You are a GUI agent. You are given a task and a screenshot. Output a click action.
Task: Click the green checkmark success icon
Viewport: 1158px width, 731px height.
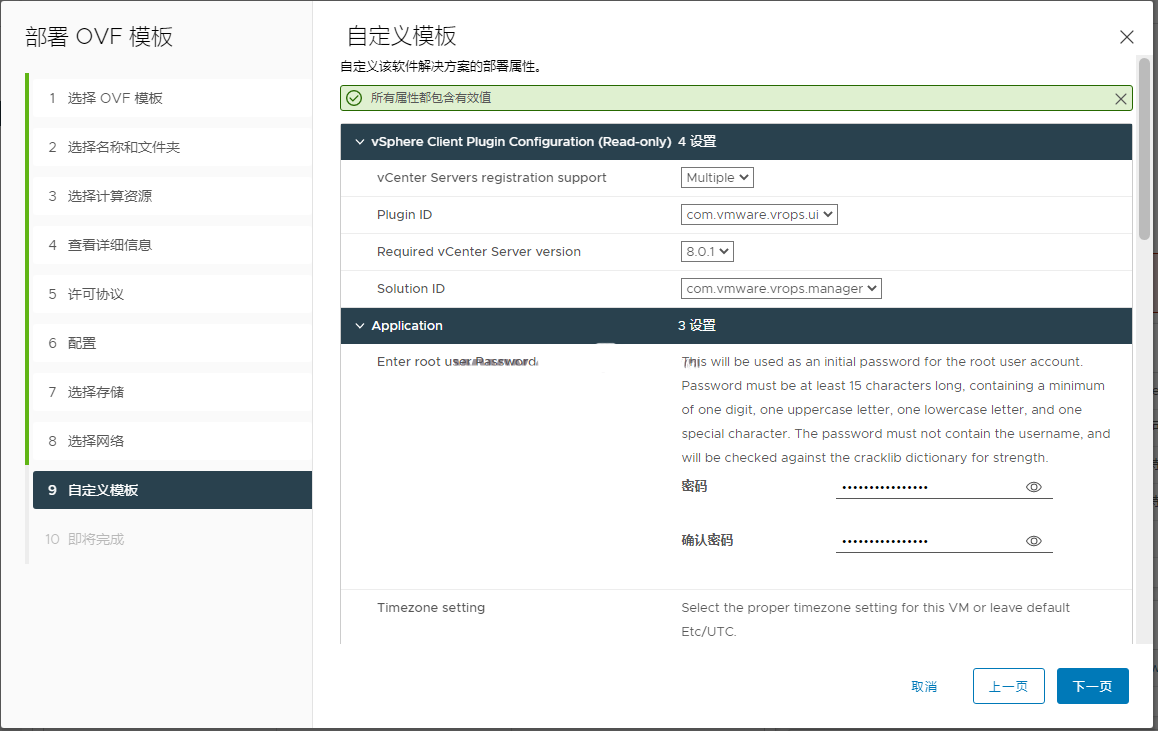coord(354,98)
